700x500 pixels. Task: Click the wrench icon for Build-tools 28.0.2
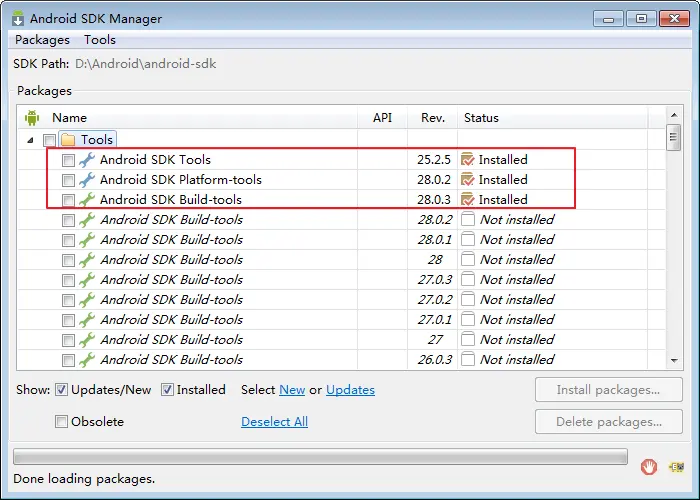pyautogui.click(x=87, y=220)
